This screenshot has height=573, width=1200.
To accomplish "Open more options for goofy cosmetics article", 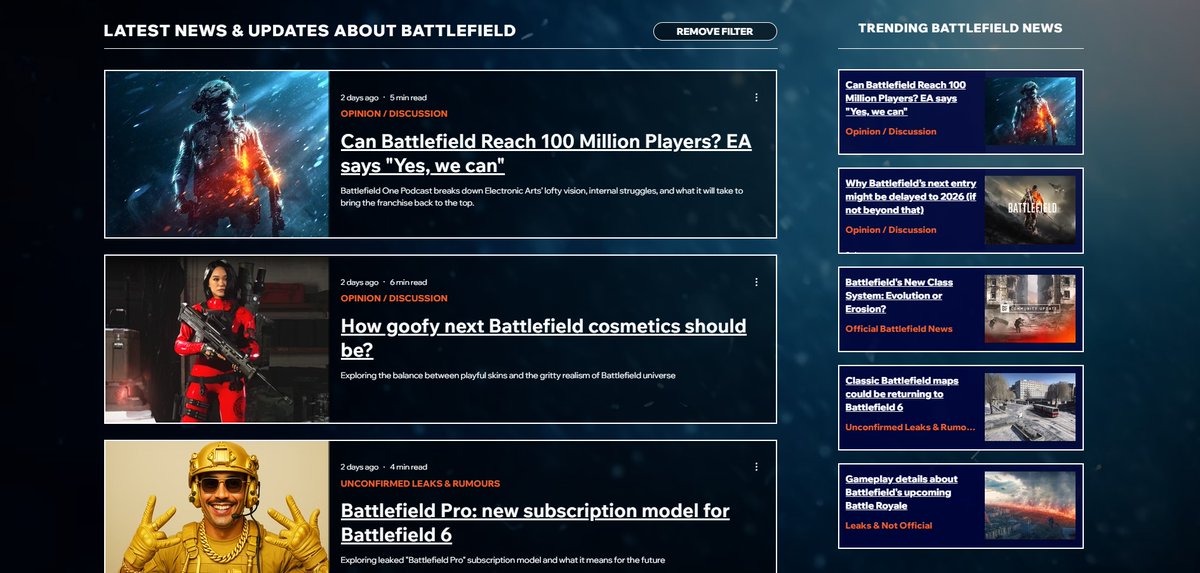I will [756, 282].
